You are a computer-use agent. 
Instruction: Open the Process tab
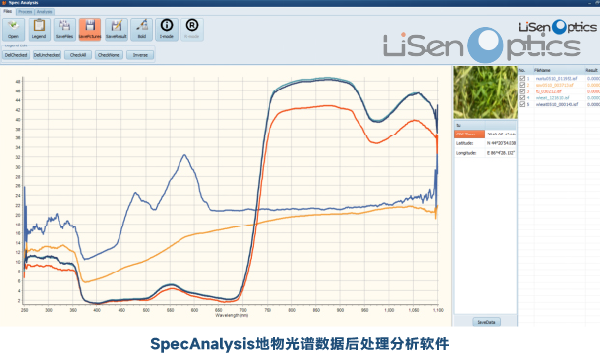25,11
